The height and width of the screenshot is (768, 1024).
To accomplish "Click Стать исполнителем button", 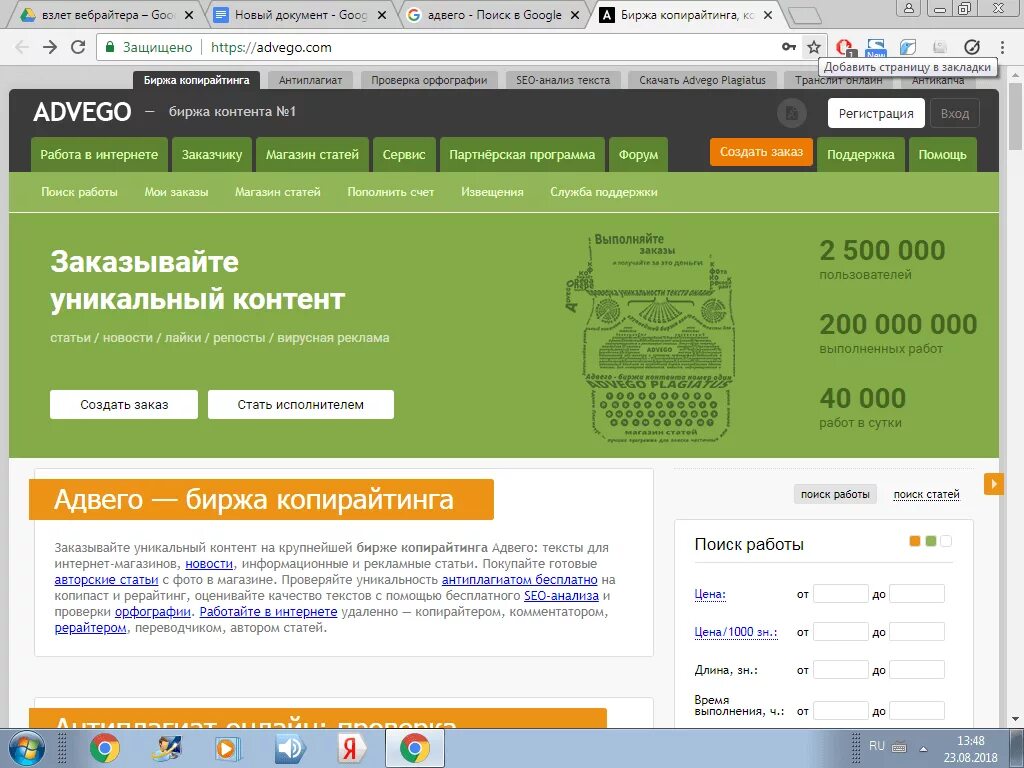I will pyautogui.click(x=300, y=404).
